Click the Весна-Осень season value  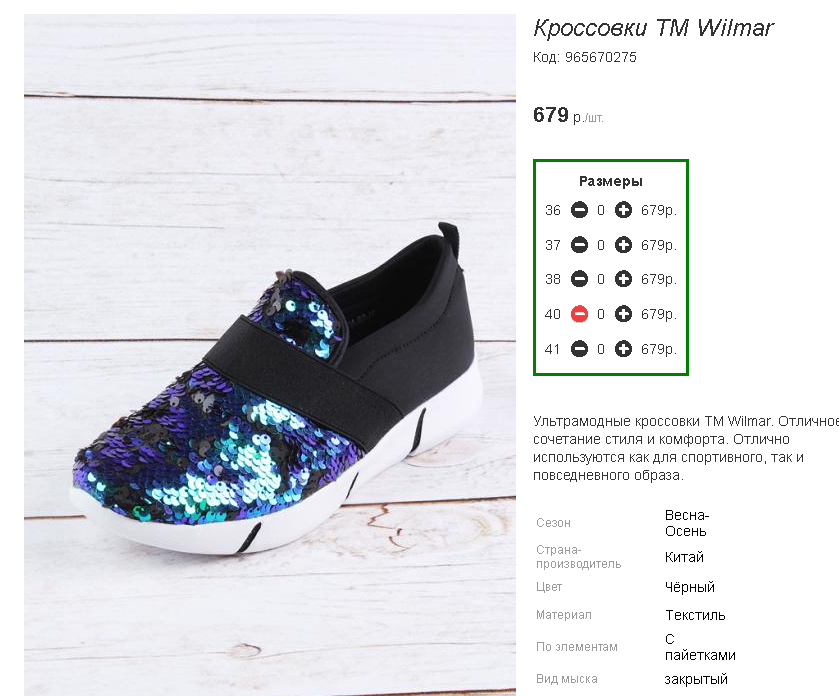coord(687,523)
